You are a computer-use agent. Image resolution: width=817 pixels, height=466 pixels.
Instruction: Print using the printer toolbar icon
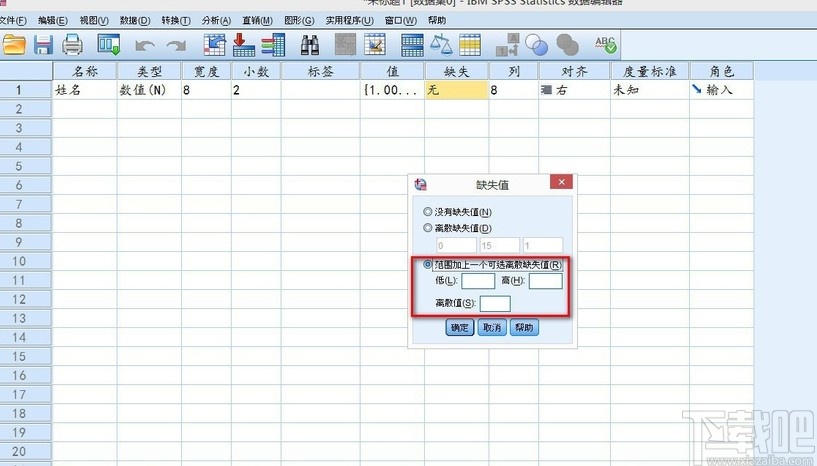pos(72,45)
